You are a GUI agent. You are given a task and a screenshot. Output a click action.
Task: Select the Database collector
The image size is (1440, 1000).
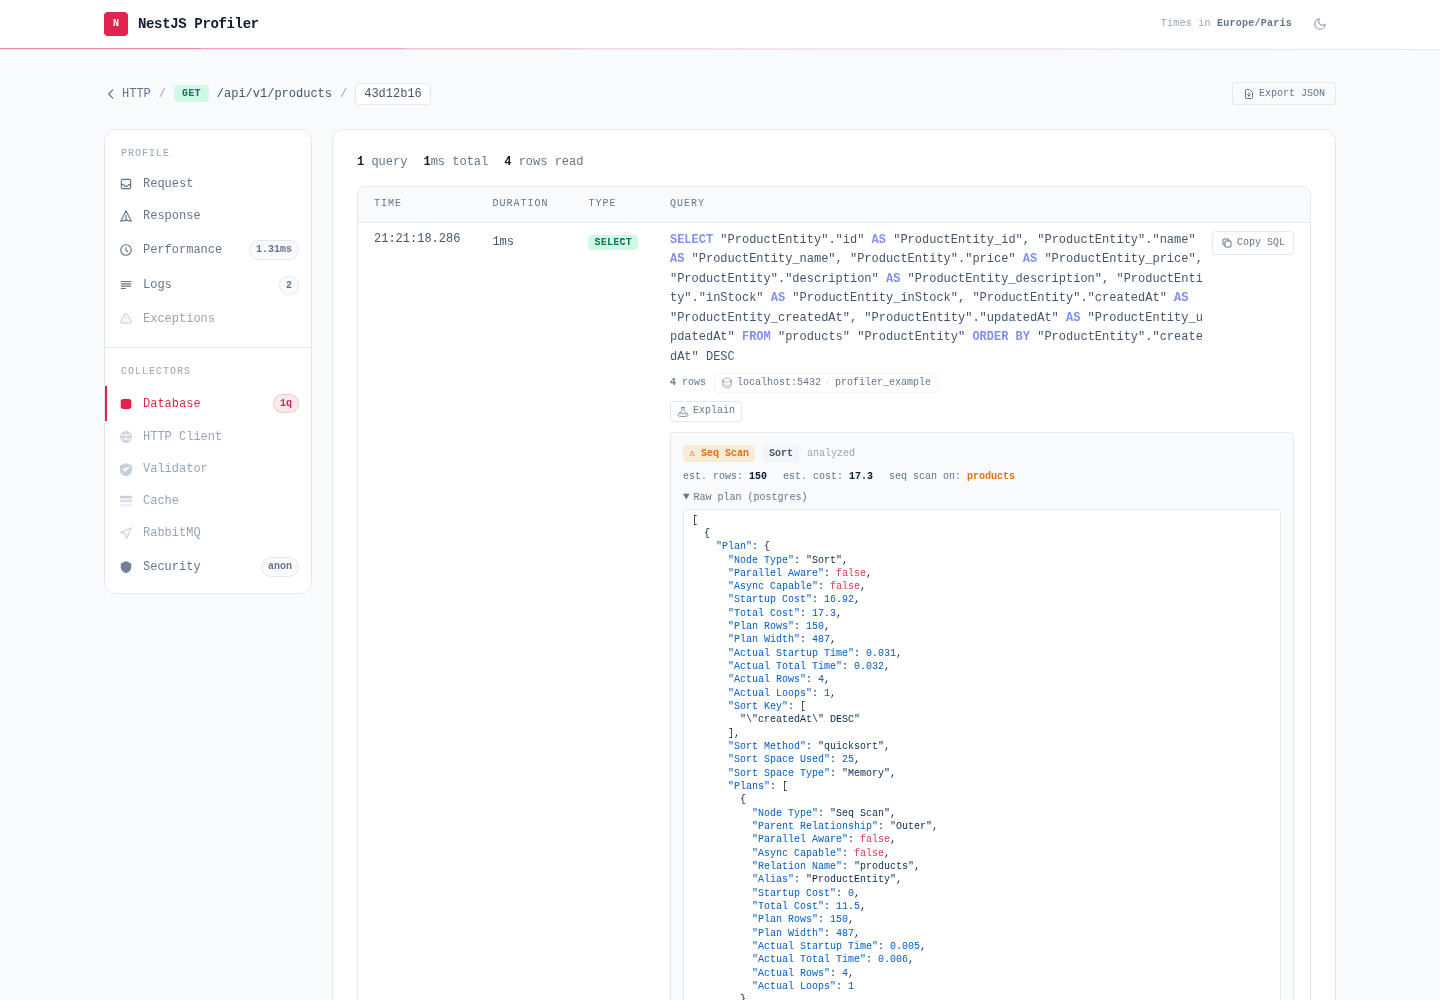click(x=208, y=404)
